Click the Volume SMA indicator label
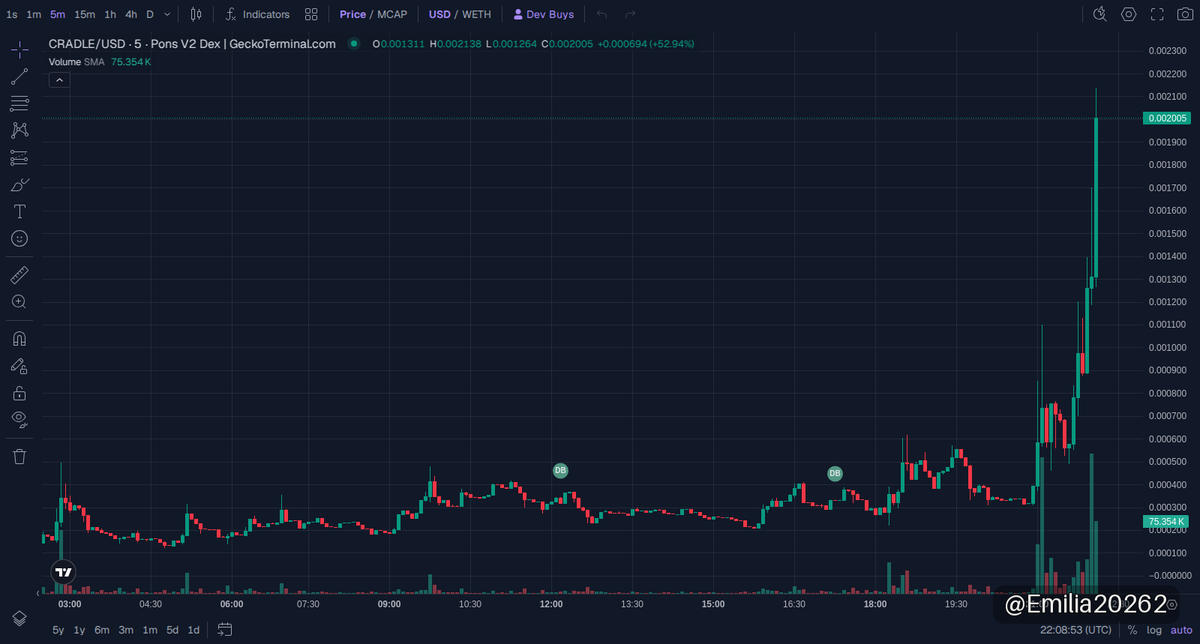This screenshot has width=1200, height=644. 77,62
